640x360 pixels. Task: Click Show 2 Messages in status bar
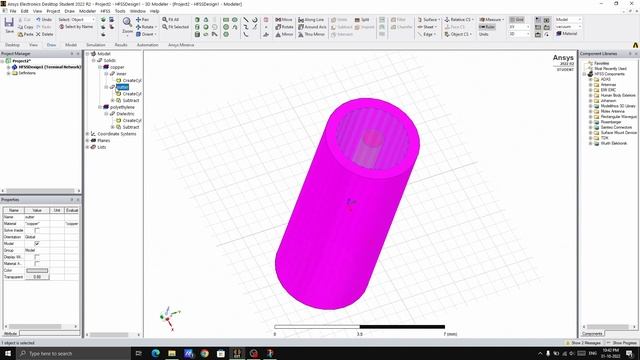pos(584,343)
